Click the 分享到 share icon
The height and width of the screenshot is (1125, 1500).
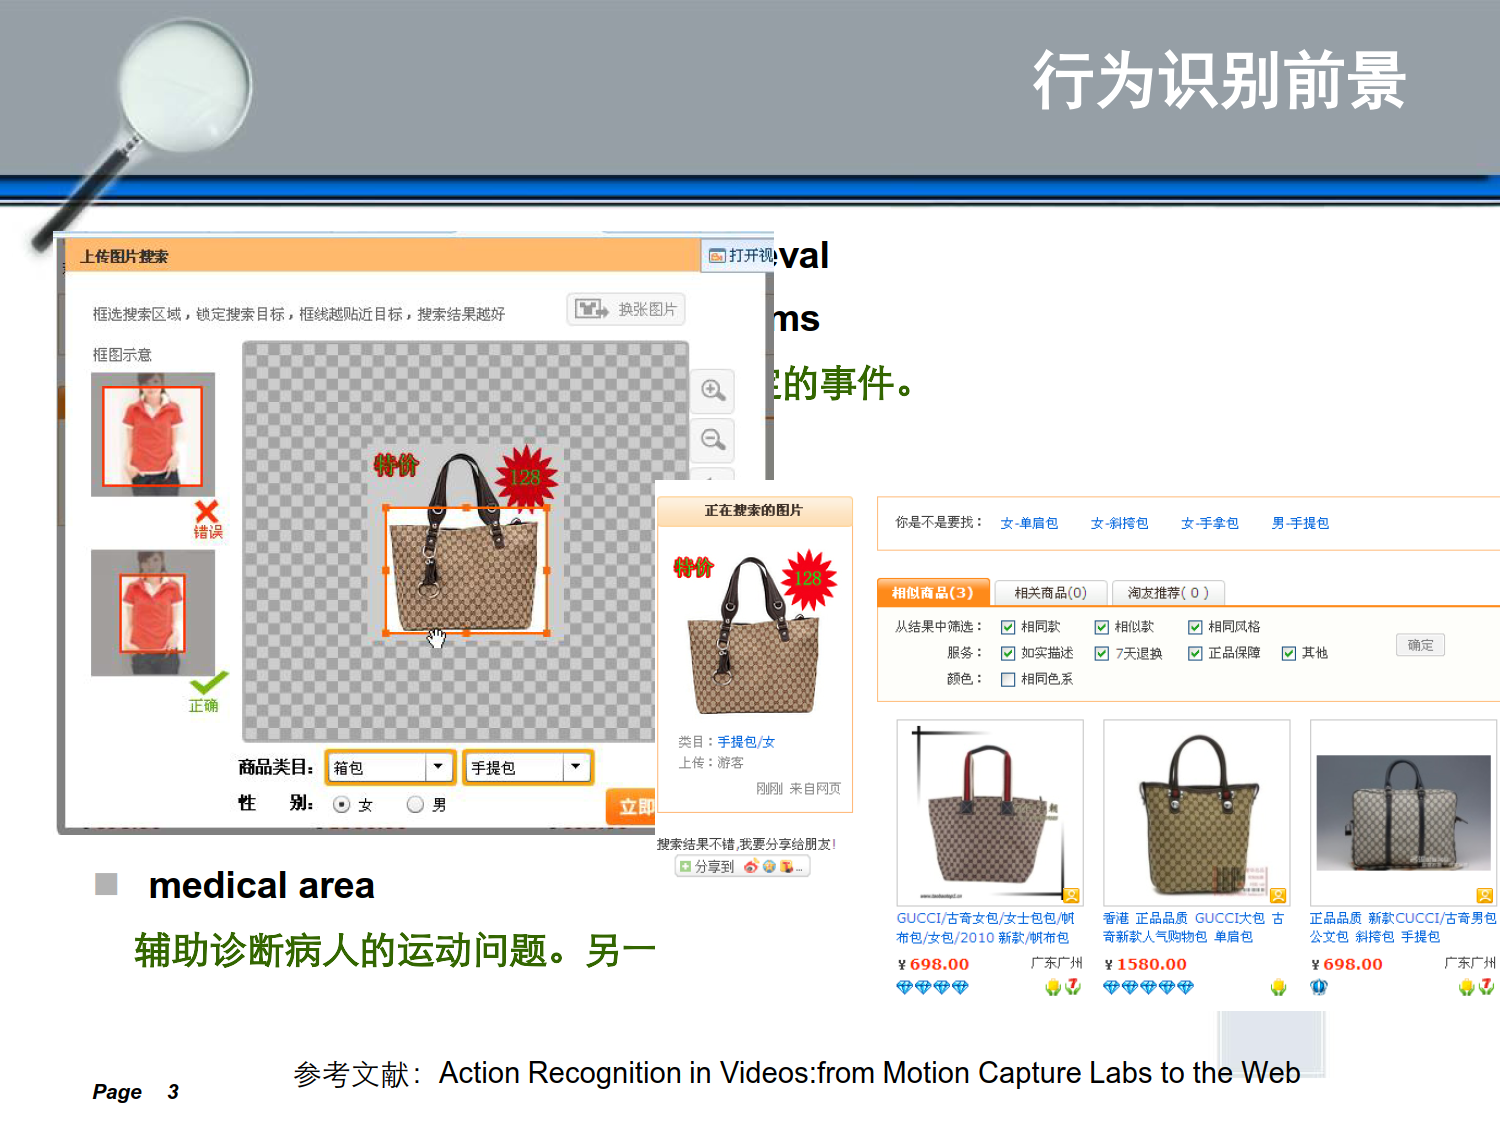685,867
